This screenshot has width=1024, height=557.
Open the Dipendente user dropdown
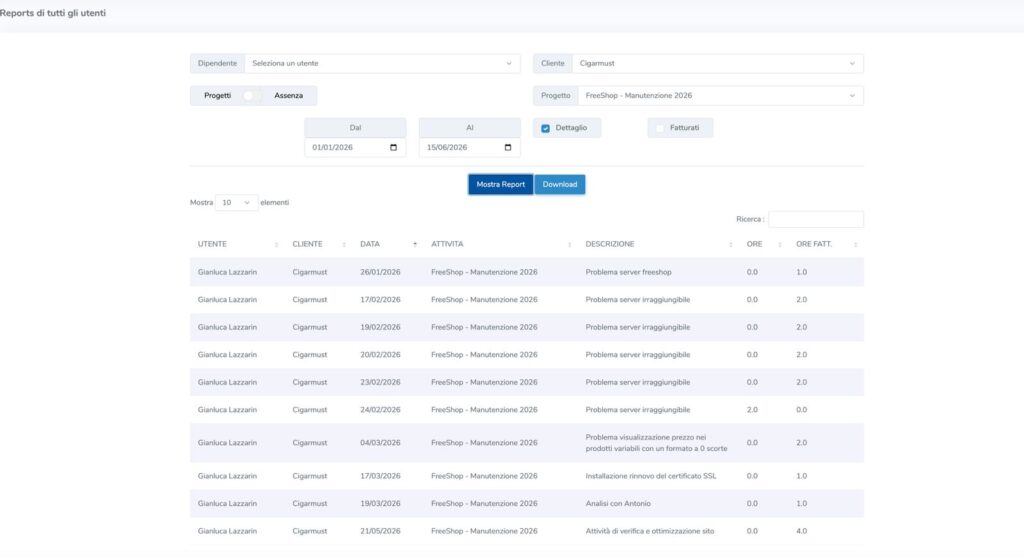click(x=382, y=63)
